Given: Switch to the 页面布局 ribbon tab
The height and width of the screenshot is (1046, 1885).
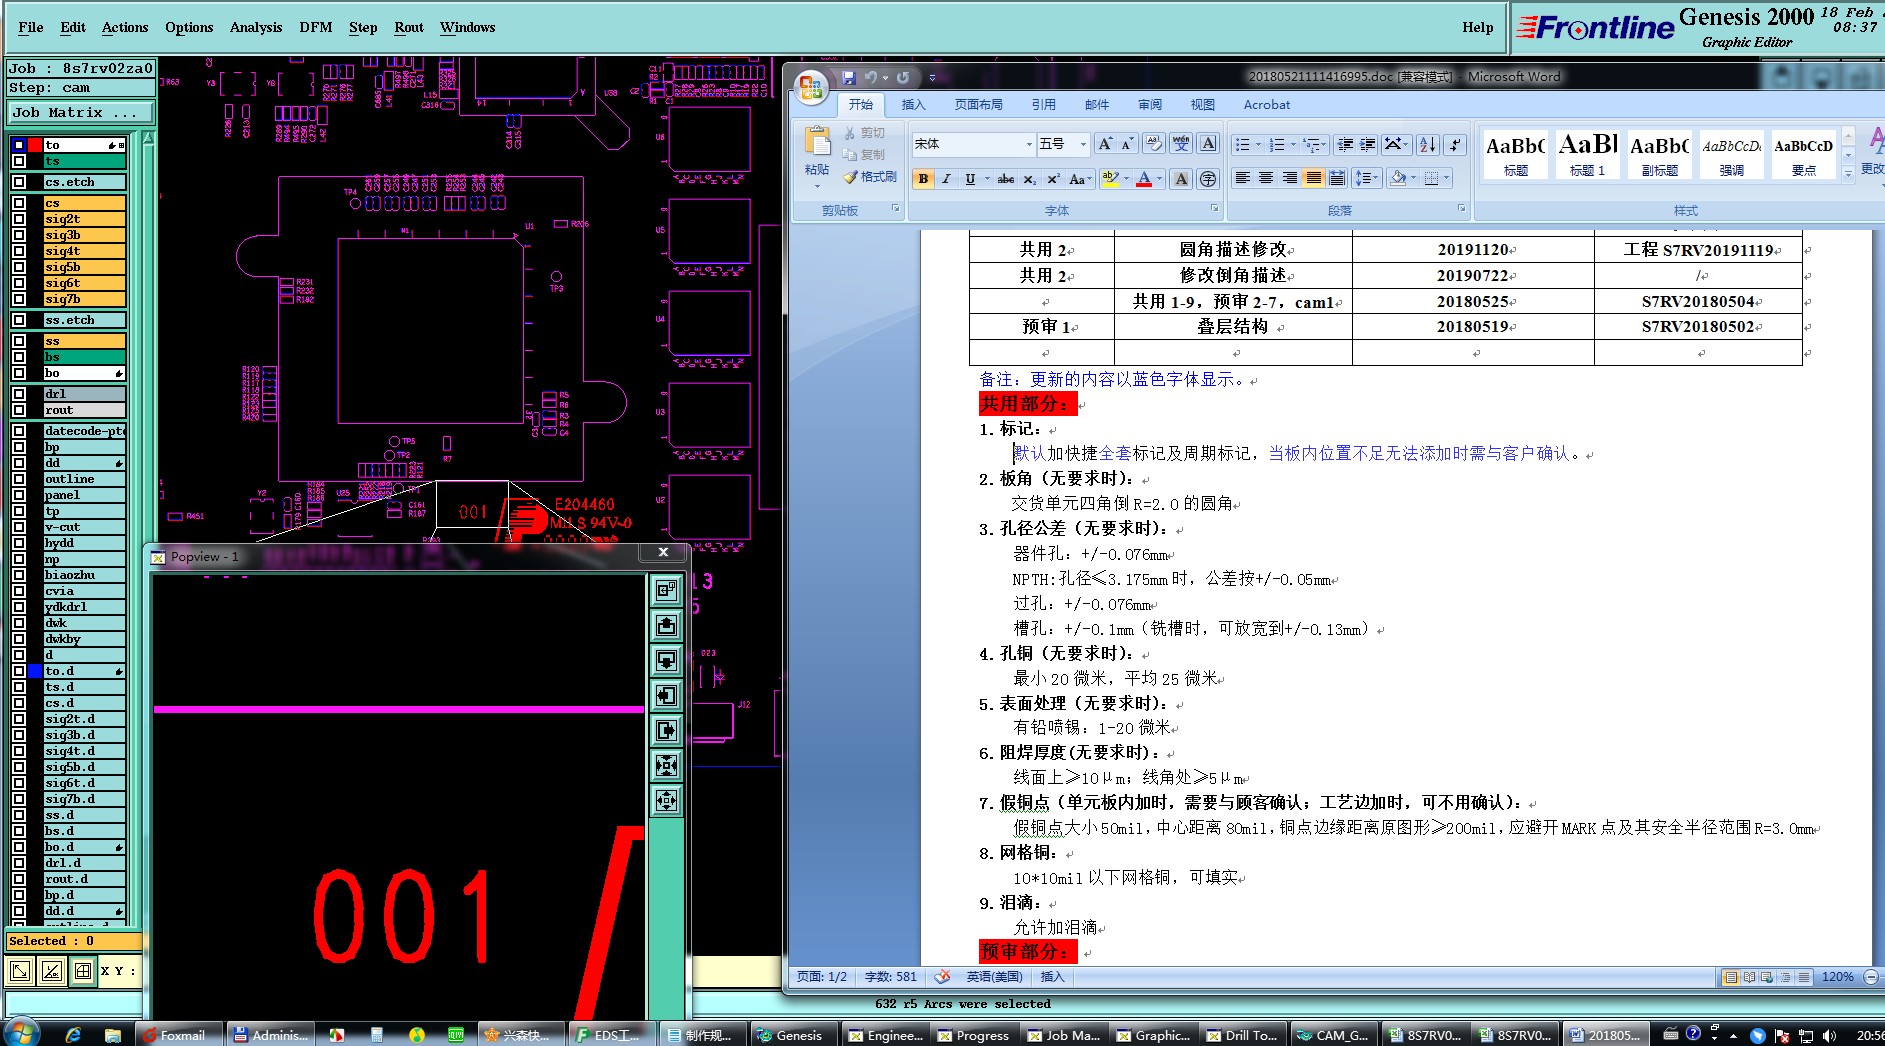Looking at the screenshot, I should pos(979,104).
